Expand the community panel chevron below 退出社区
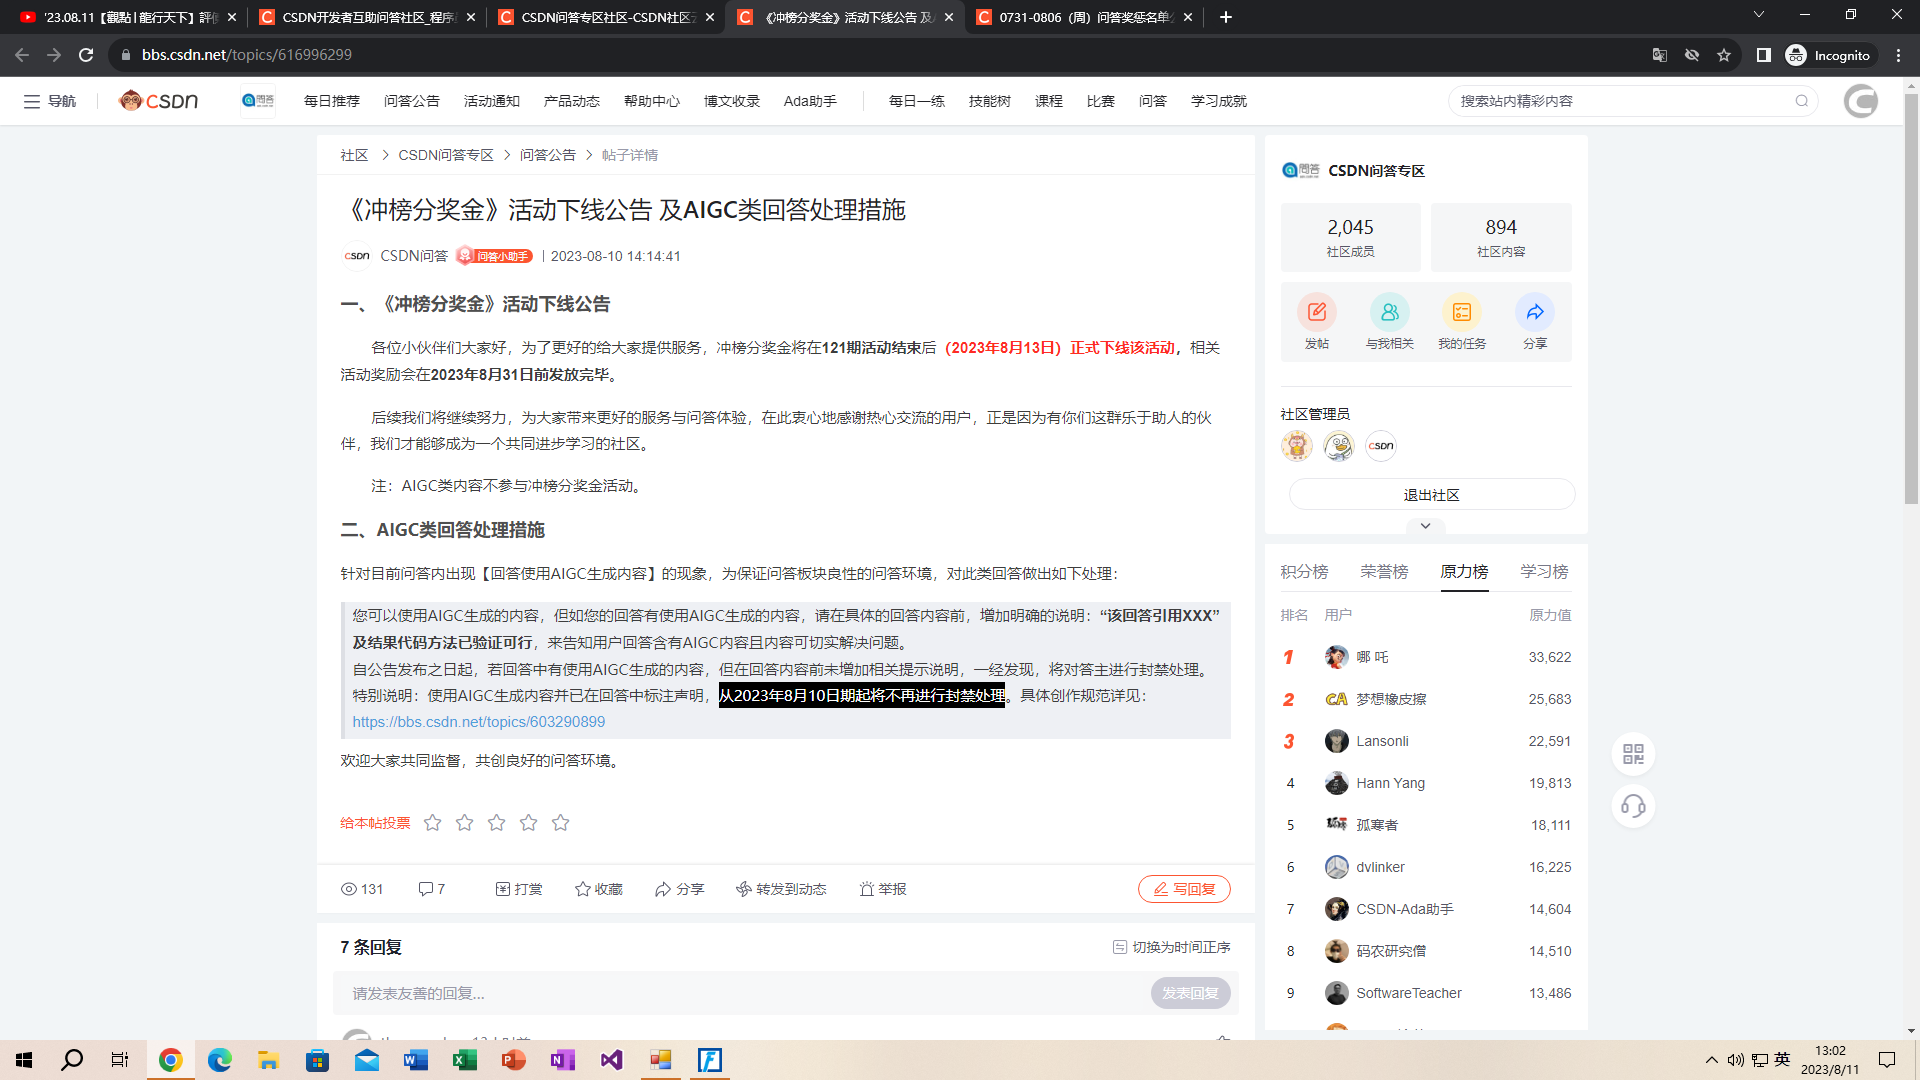 [x=1426, y=526]
